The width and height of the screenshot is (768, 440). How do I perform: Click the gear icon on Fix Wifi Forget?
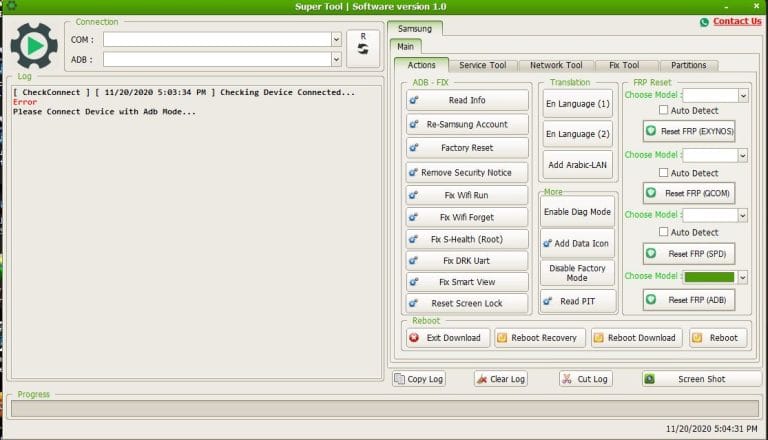click(x=414, y=217)
